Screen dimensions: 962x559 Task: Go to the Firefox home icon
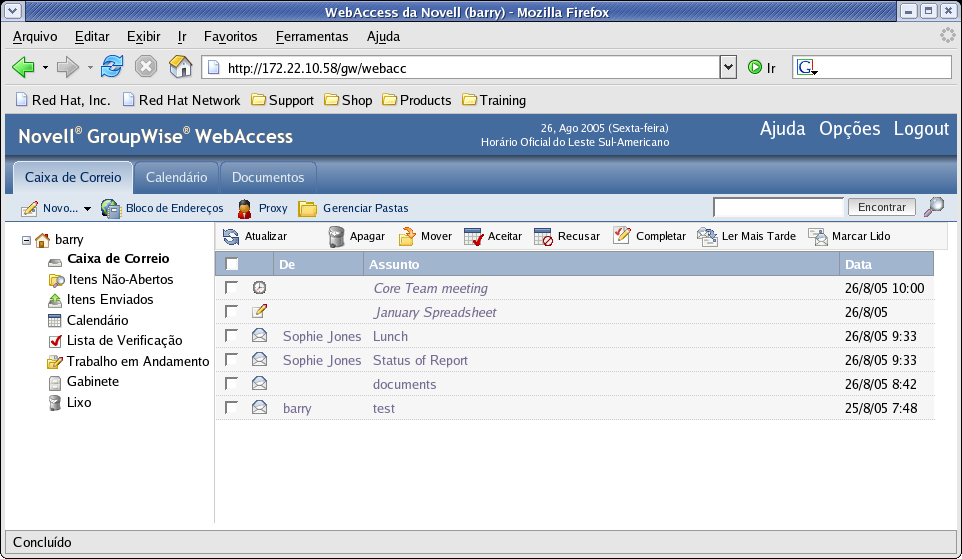click(x=180, y=66)
